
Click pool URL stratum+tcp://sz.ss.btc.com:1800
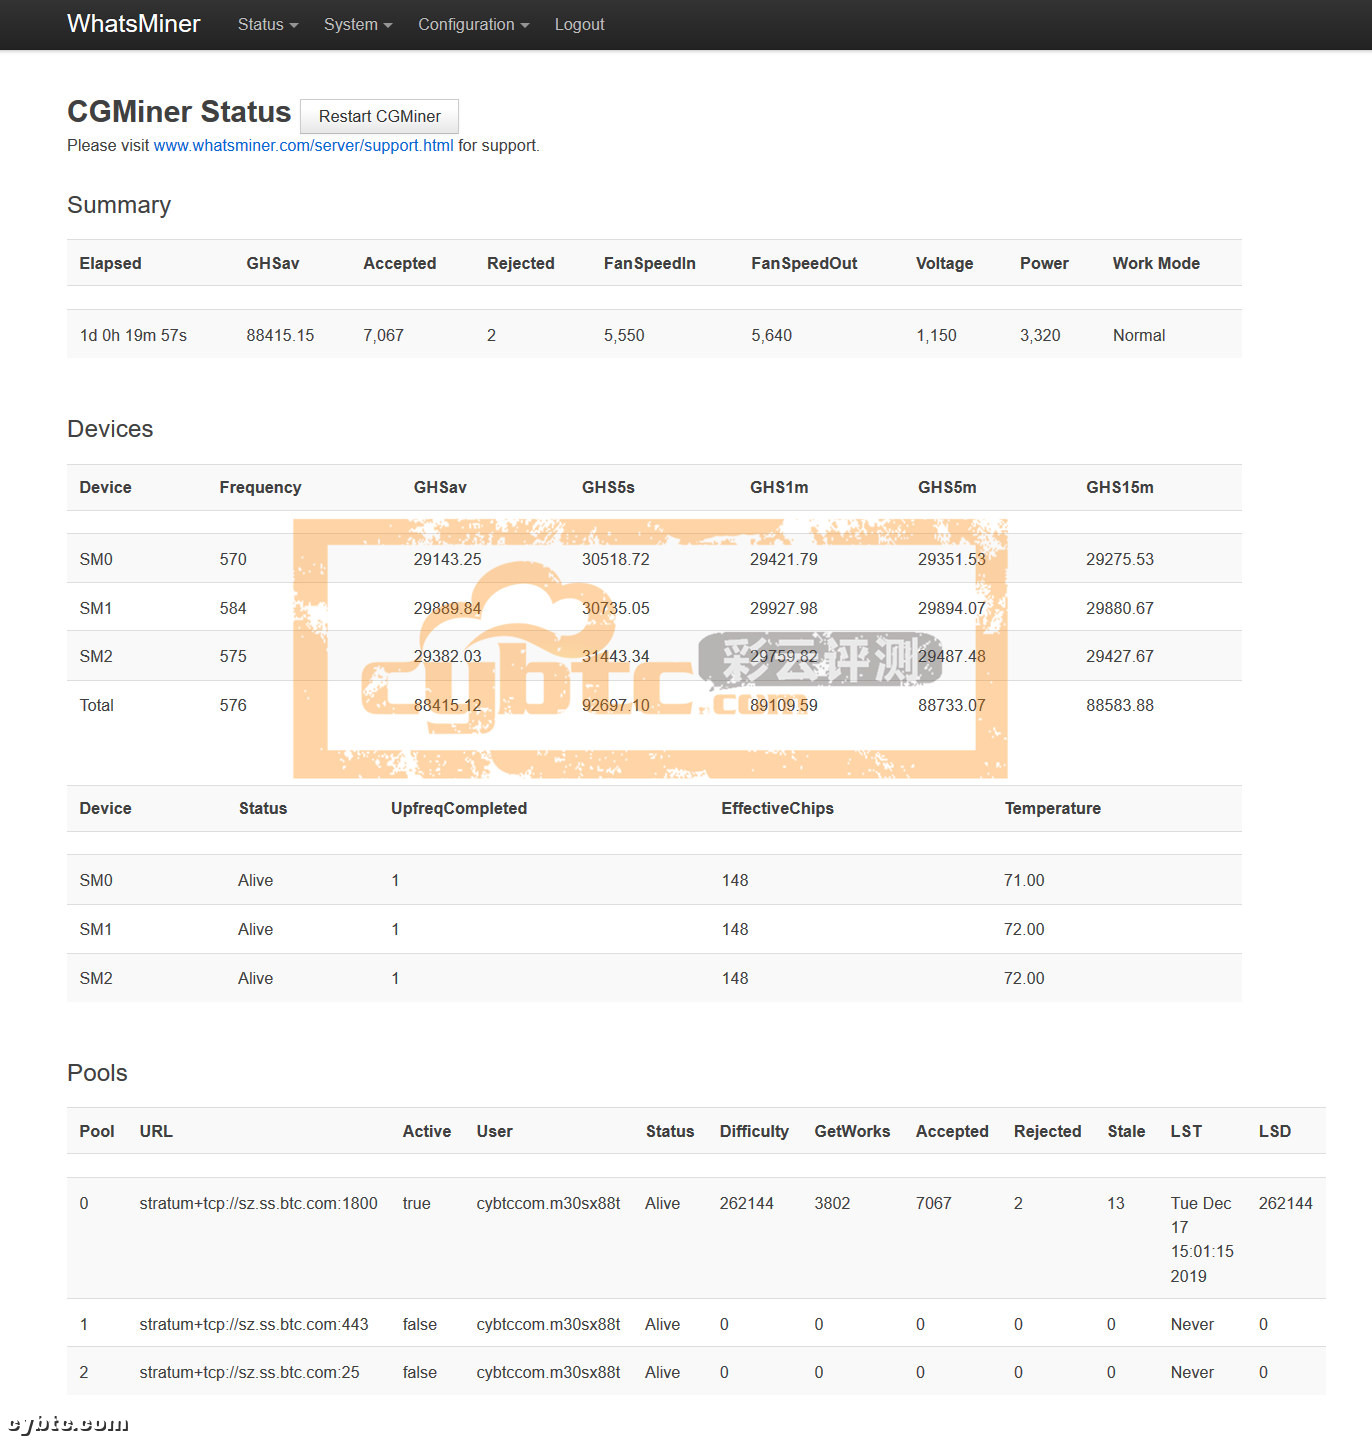[259, 1203]
